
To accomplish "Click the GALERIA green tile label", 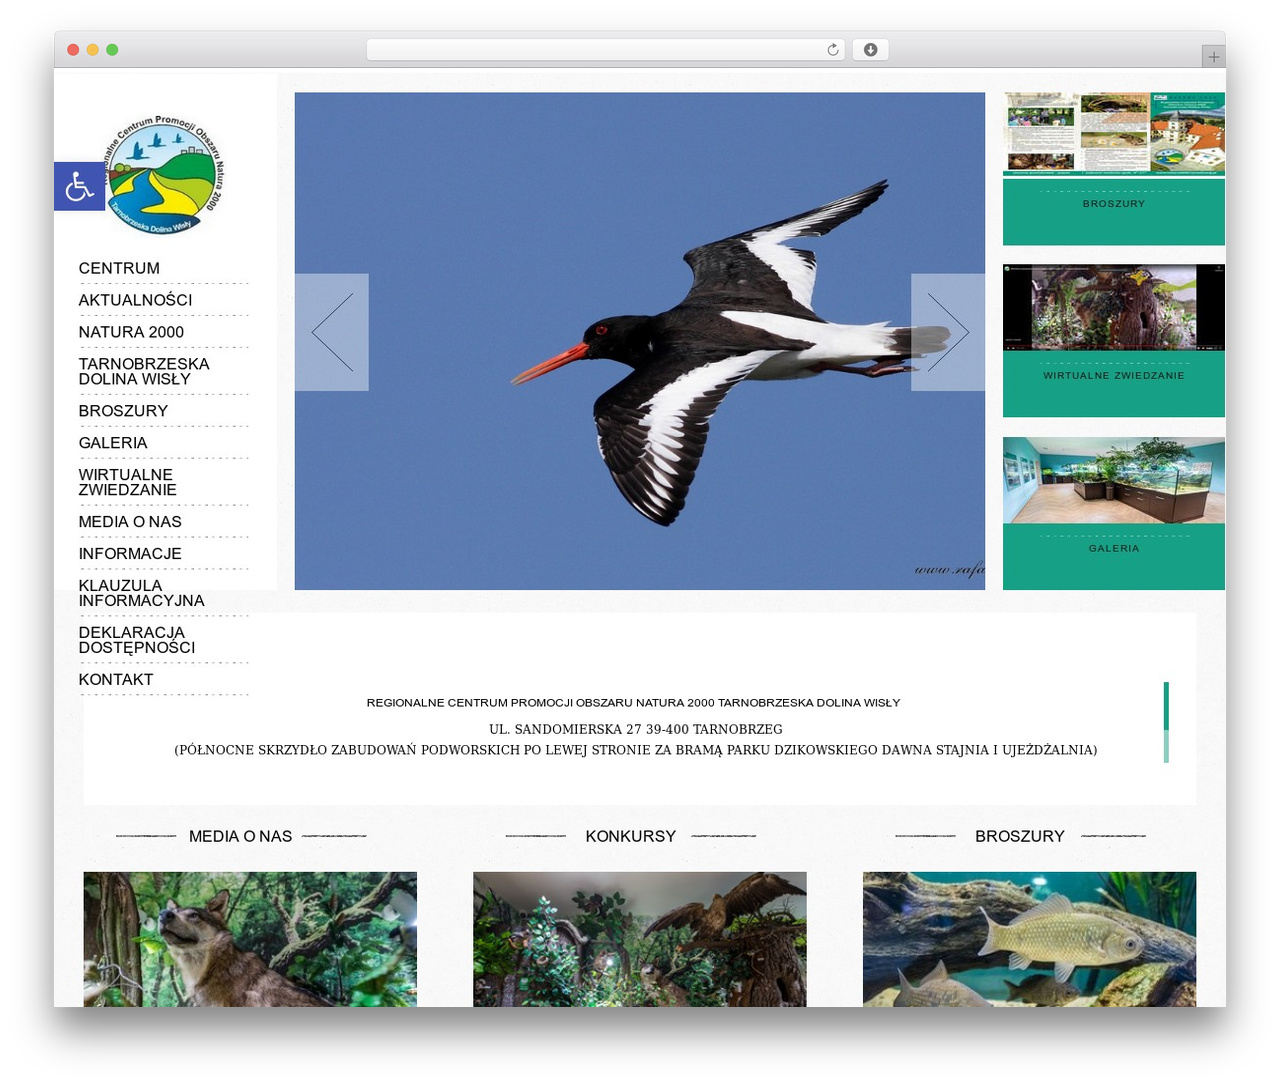I will tap(1114, 549).
